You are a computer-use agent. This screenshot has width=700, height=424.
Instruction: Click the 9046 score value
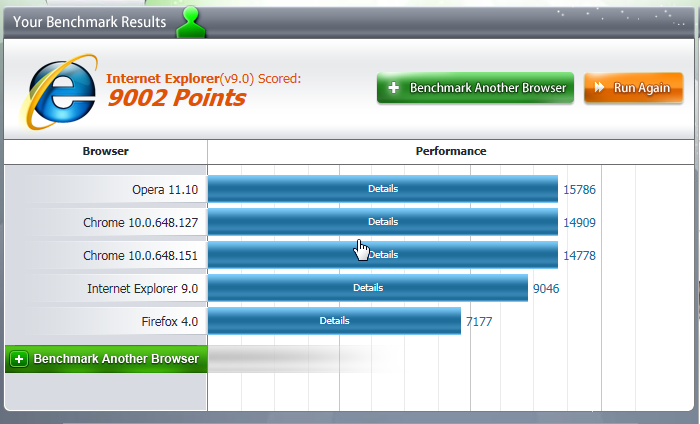pyautogui.click(x=546, y=289)
